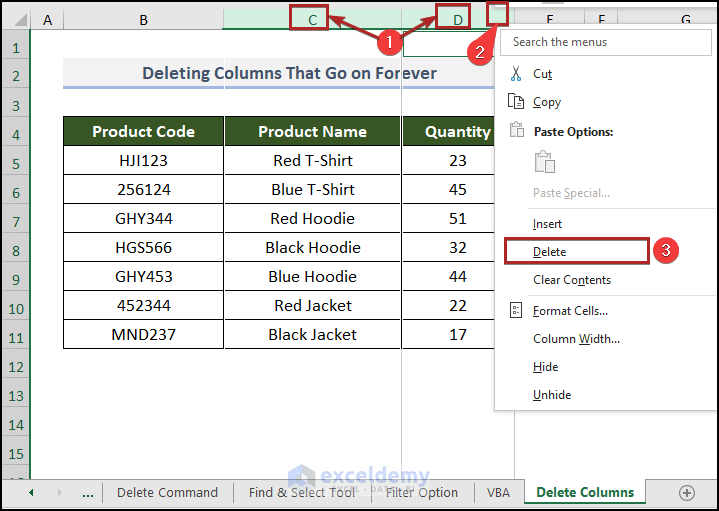Click quantity cell showing 45
The height and width of the screenshot is (511, 719).
(x=448, y=189)
